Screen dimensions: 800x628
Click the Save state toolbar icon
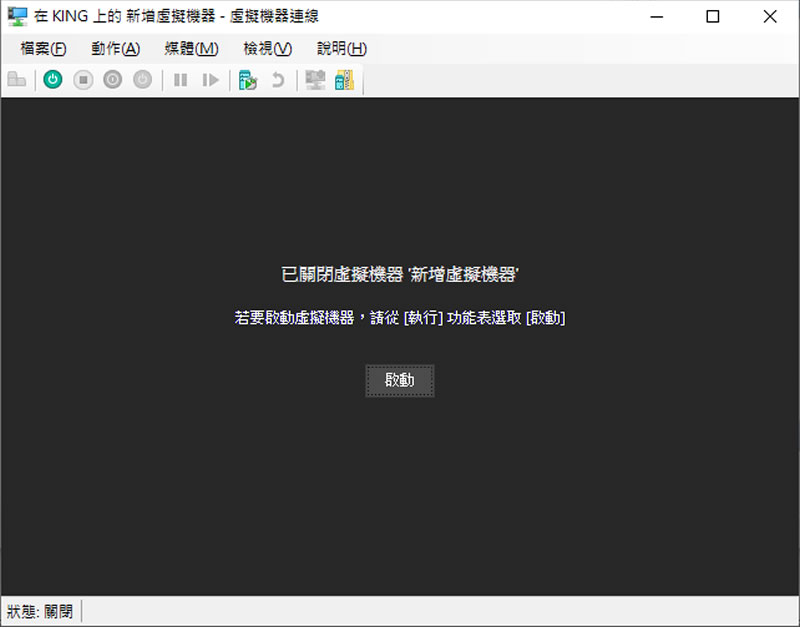[142, 80]
